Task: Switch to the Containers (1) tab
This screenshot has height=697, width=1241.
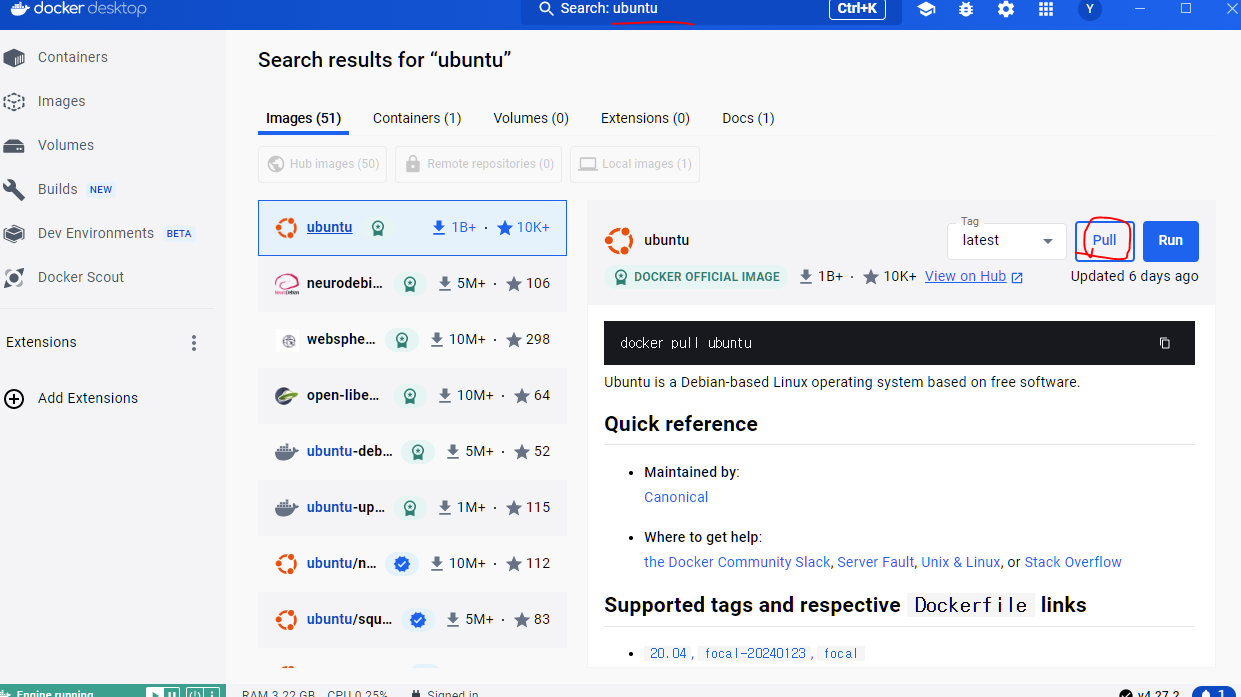Action: 417,118
